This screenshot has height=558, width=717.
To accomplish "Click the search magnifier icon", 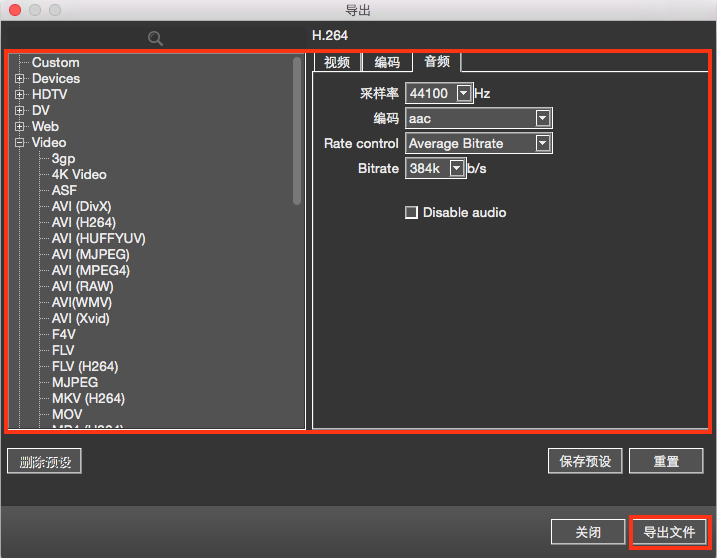I will click(155, 38).
